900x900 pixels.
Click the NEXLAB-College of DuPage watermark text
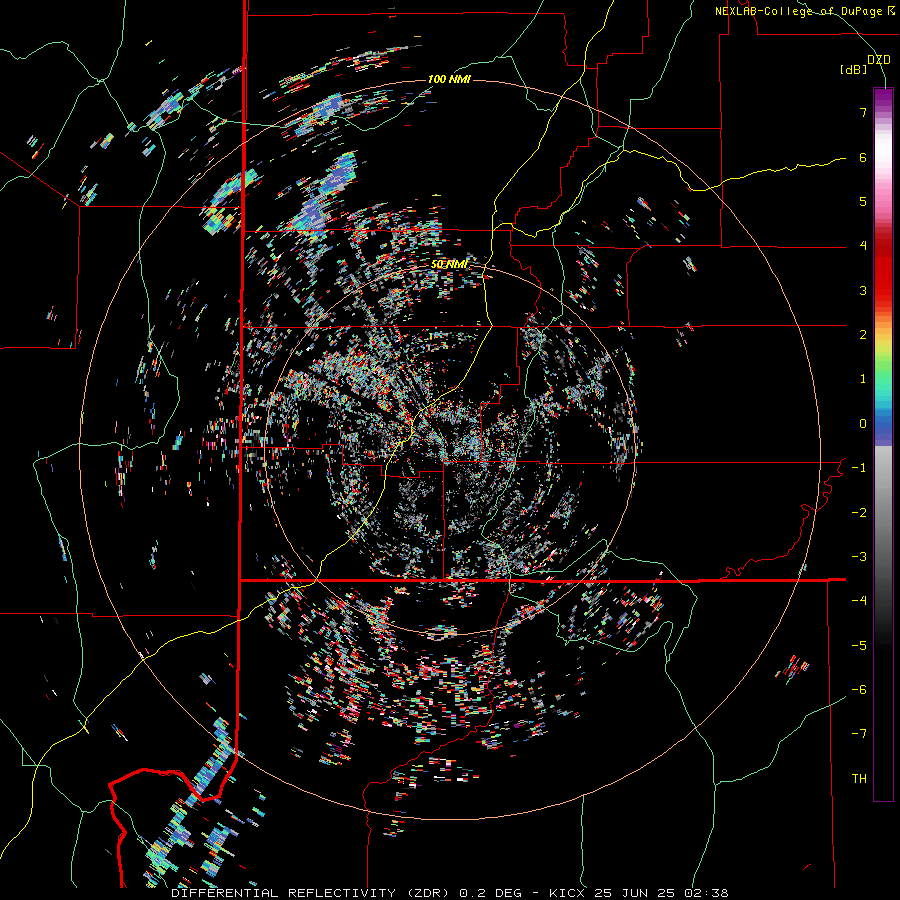tap(805, 11)
